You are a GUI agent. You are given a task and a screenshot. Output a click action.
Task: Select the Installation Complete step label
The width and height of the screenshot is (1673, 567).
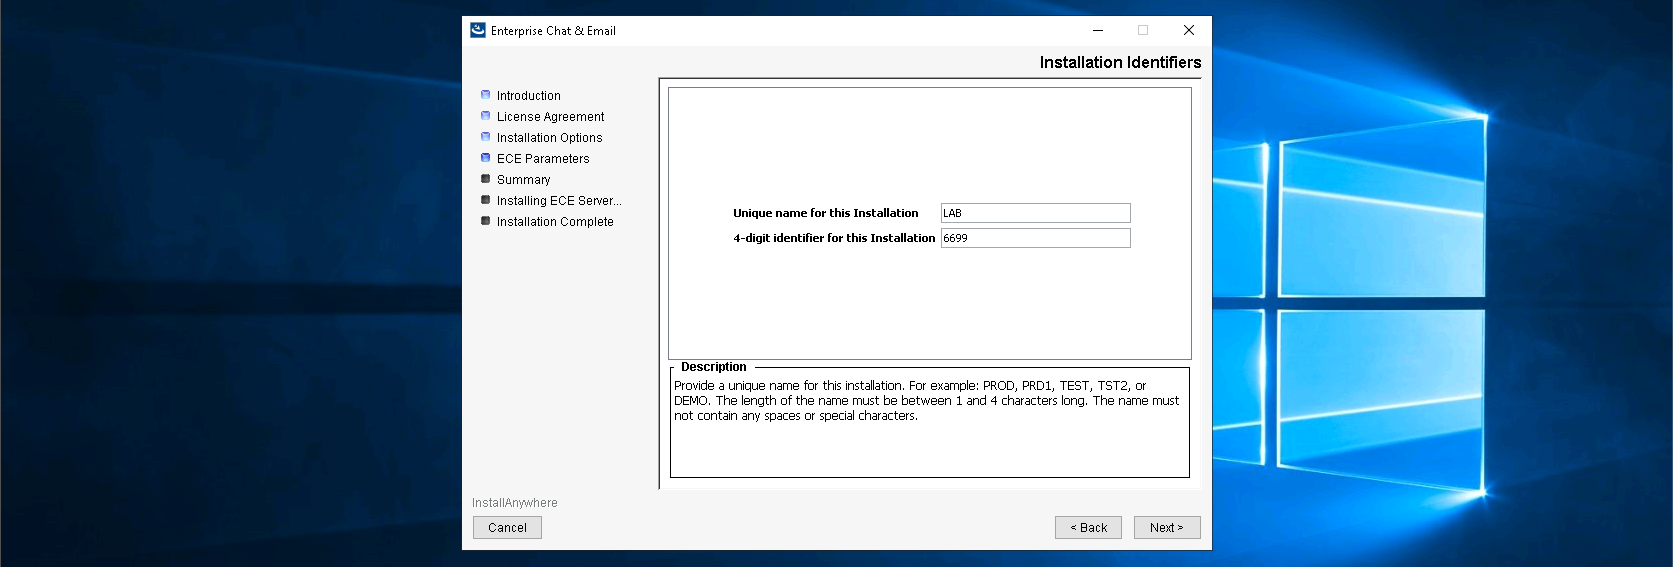(555, 222)
